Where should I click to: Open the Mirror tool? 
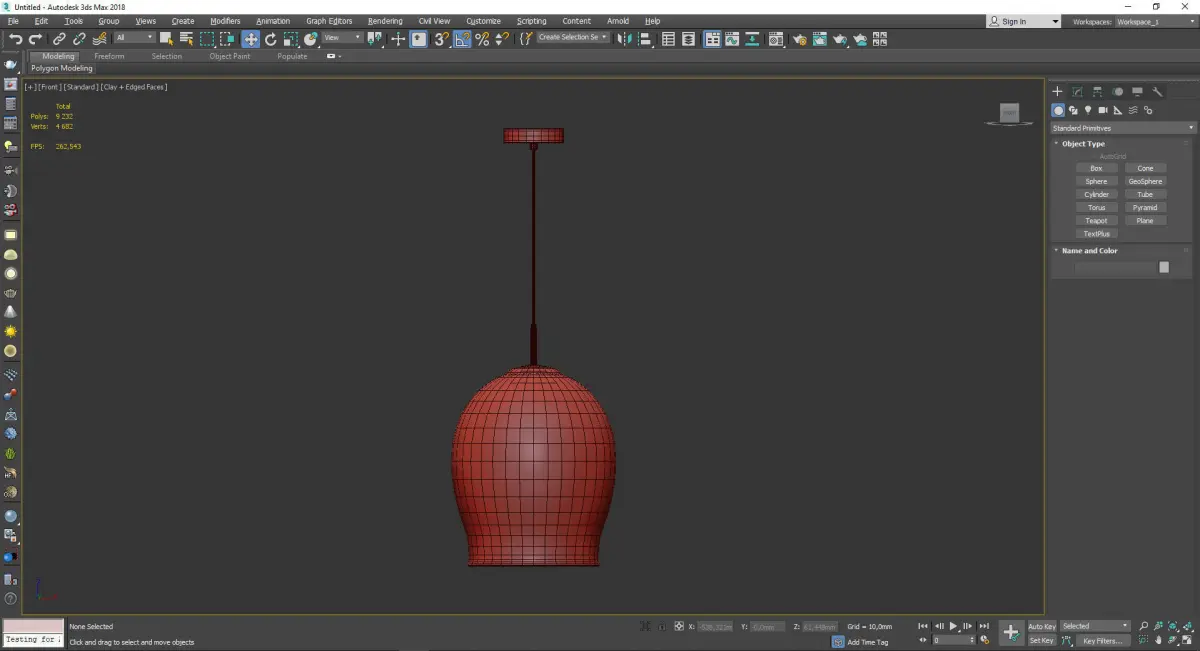pos(624,39)
